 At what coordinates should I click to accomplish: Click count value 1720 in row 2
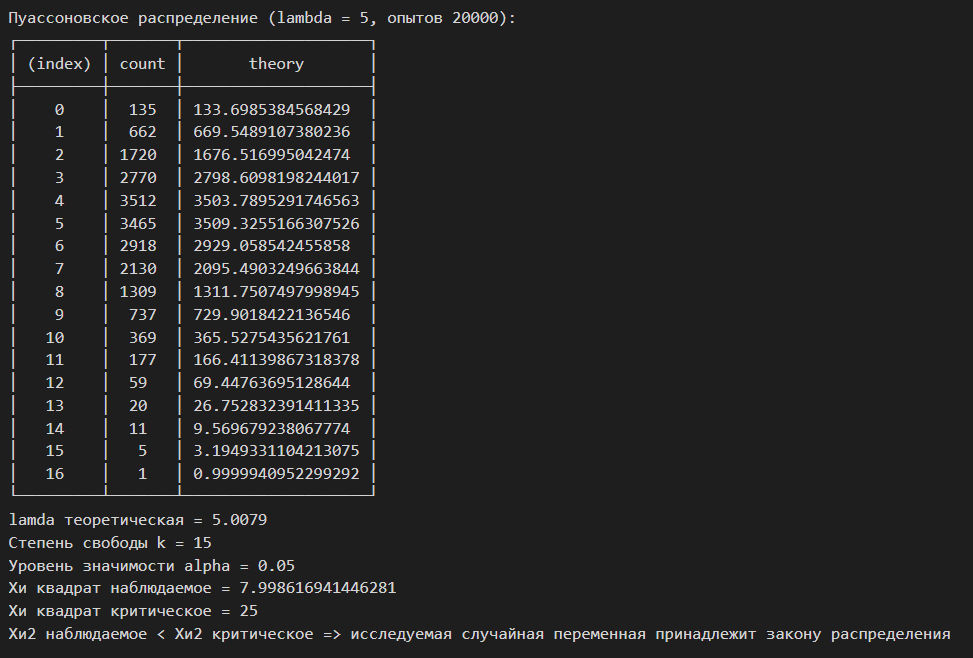(x=138, y=155)
